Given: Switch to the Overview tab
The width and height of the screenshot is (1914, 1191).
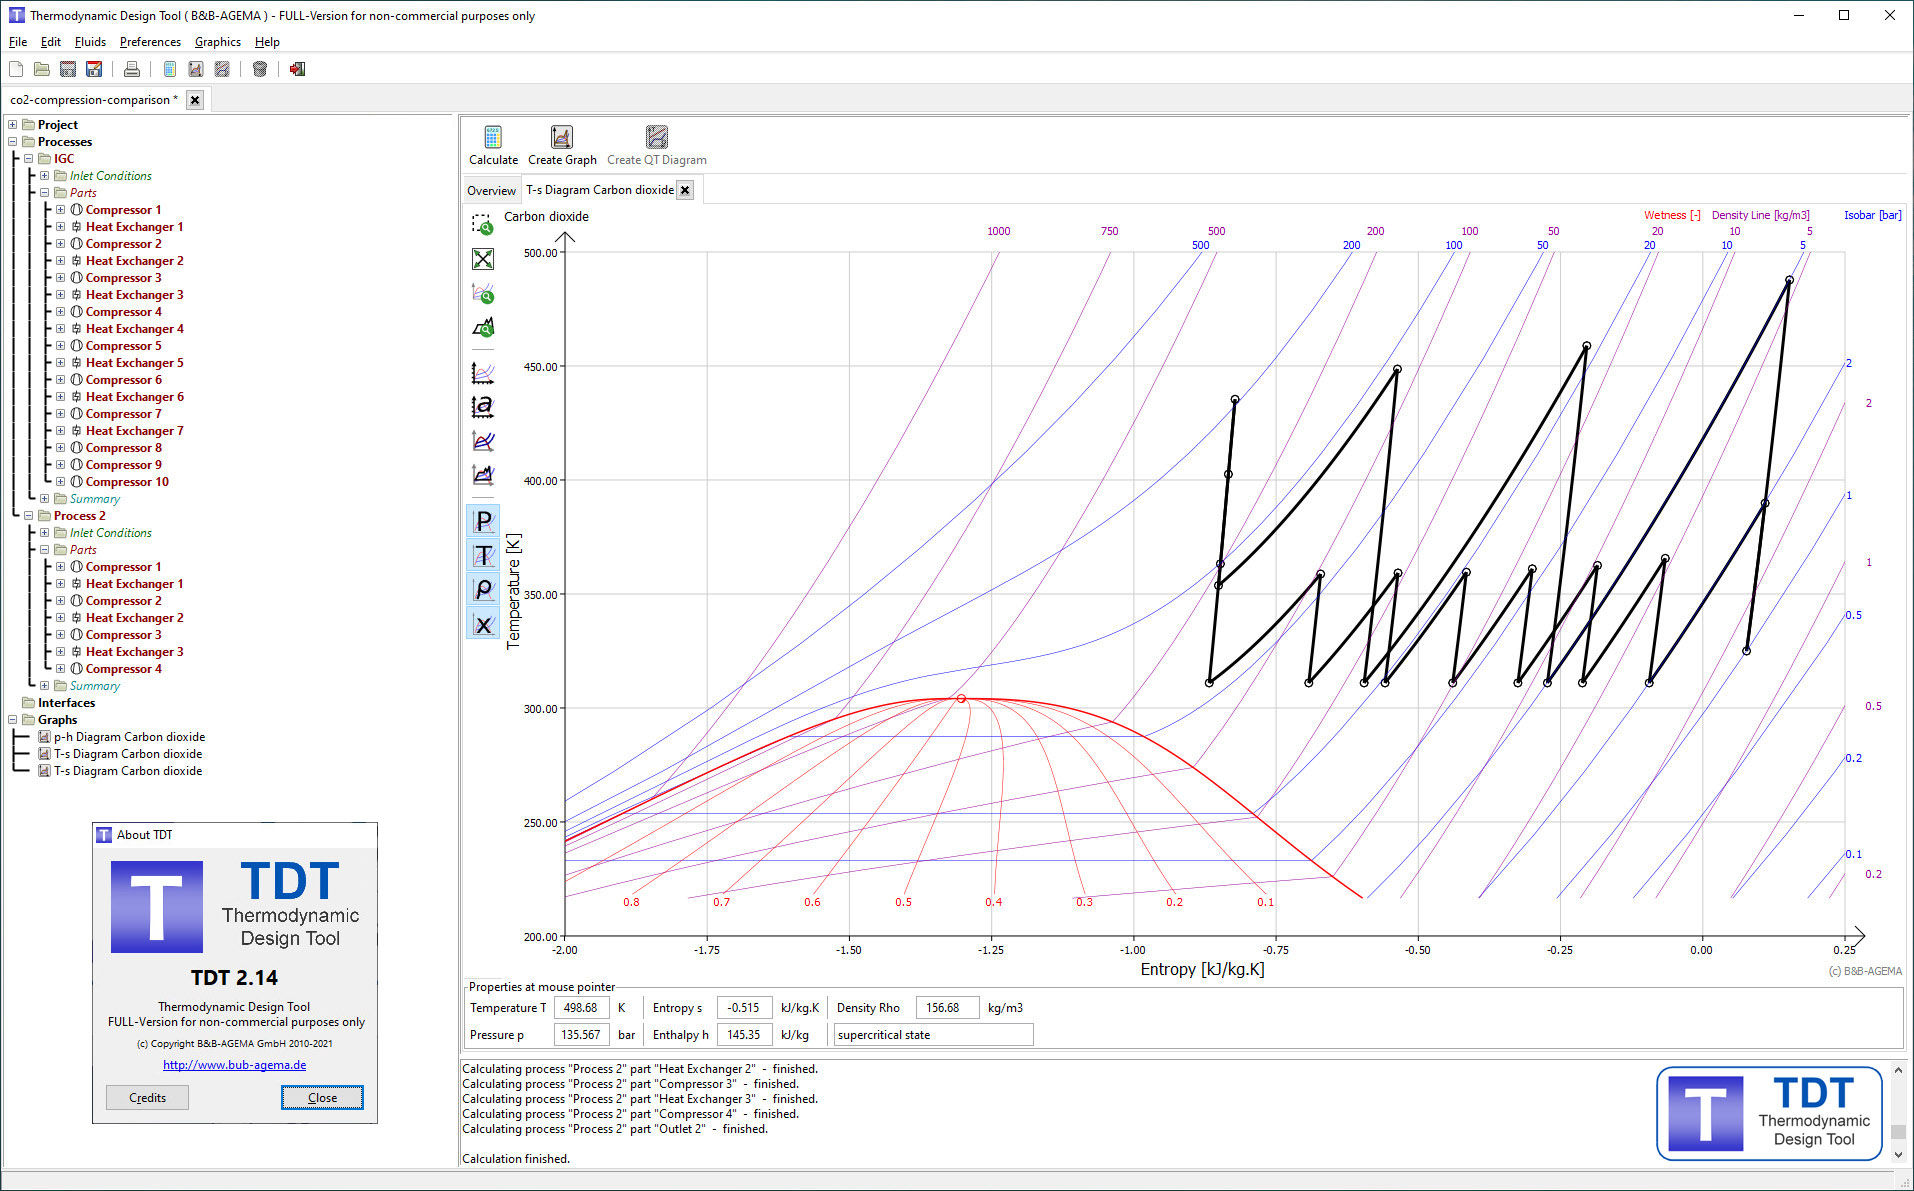Looking at the screenshot, I should 491,189.
